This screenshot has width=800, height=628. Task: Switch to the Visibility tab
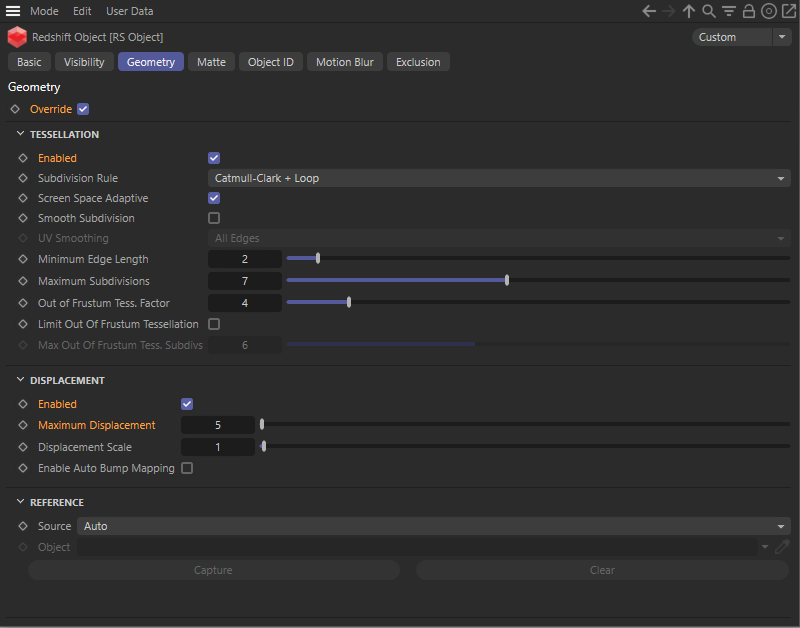pyautogui.click(x=84, y=62)
